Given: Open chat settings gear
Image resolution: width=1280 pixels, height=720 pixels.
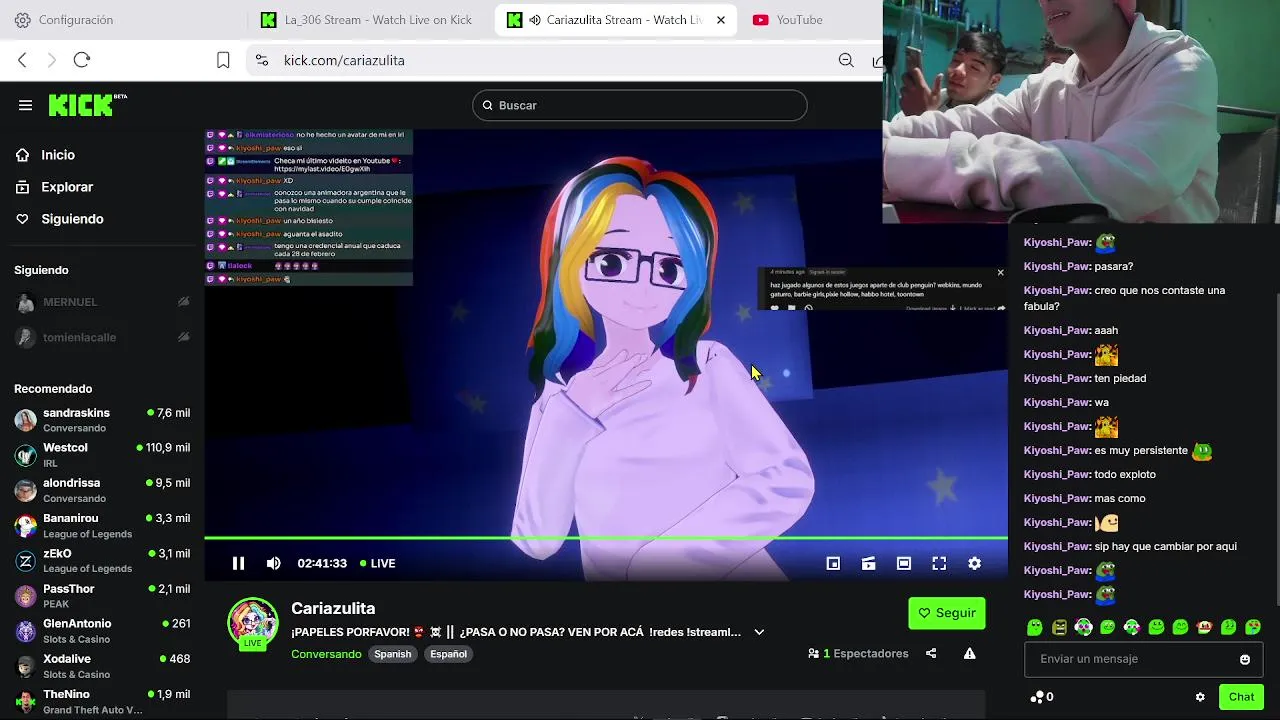Looking at the screenshot, I should coord(1200,697).
